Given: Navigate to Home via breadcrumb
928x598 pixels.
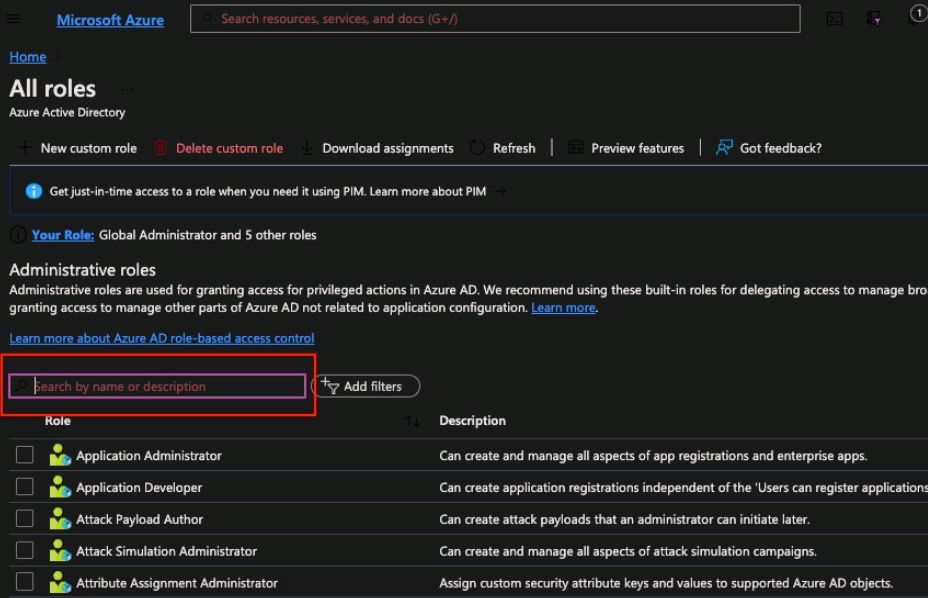Looking at the screenshot, I should pos(27,57).
